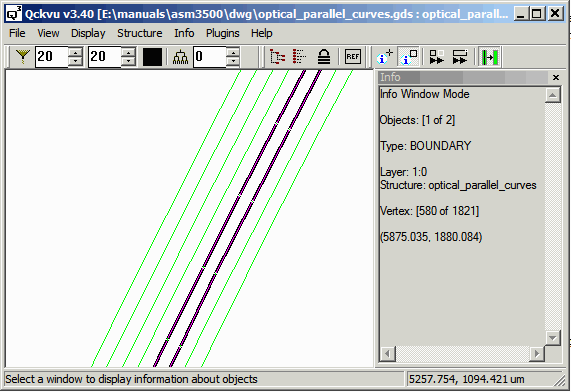Click the 'Layer: 1:0' text
571x392 pixels.
403,172
